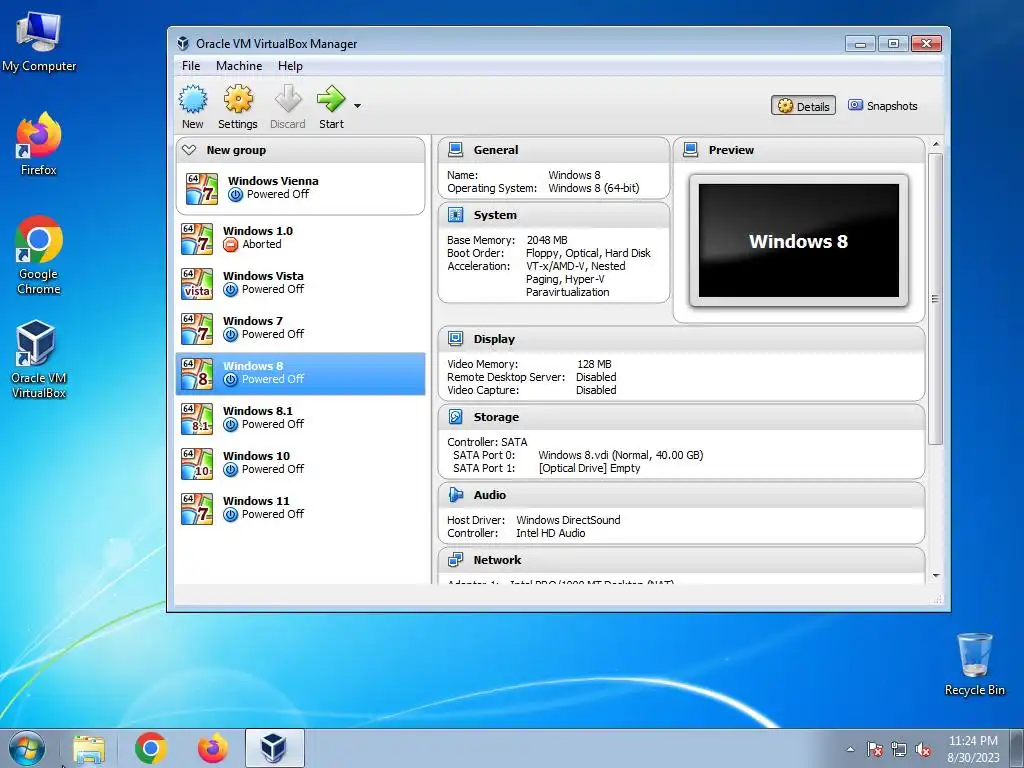This screenshot has width=1024, height=768.
Task: Click the Preview section monitor icon
Action: coord(690,150)
